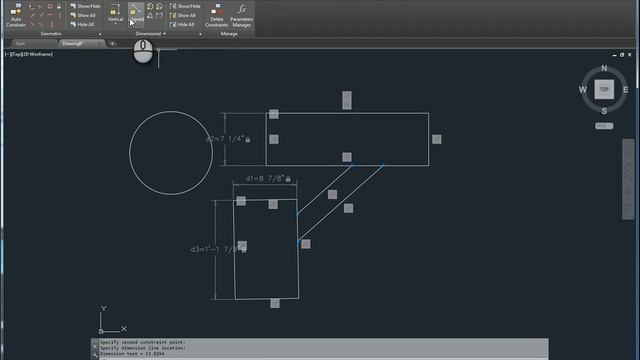The image size is (640, 360).
Task: Select the Equal geometric constraint icon
Action: pyautogui.click(x=59, y=24)
